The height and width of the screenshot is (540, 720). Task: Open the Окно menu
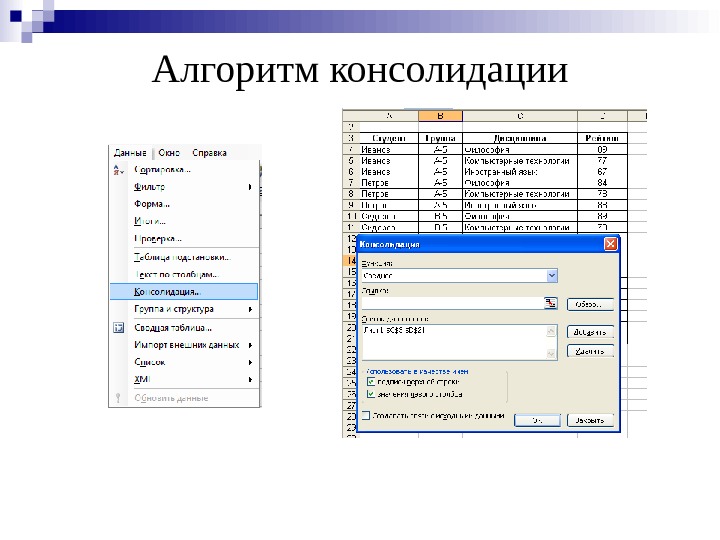pos(169,153)
